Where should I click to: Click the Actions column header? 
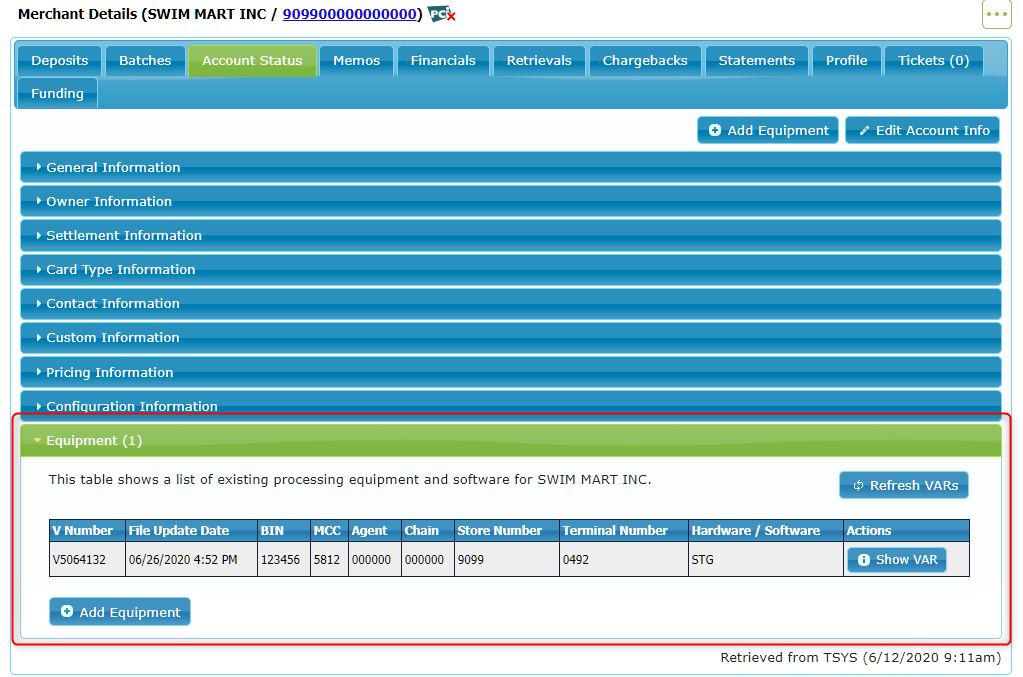pos(906,530)
